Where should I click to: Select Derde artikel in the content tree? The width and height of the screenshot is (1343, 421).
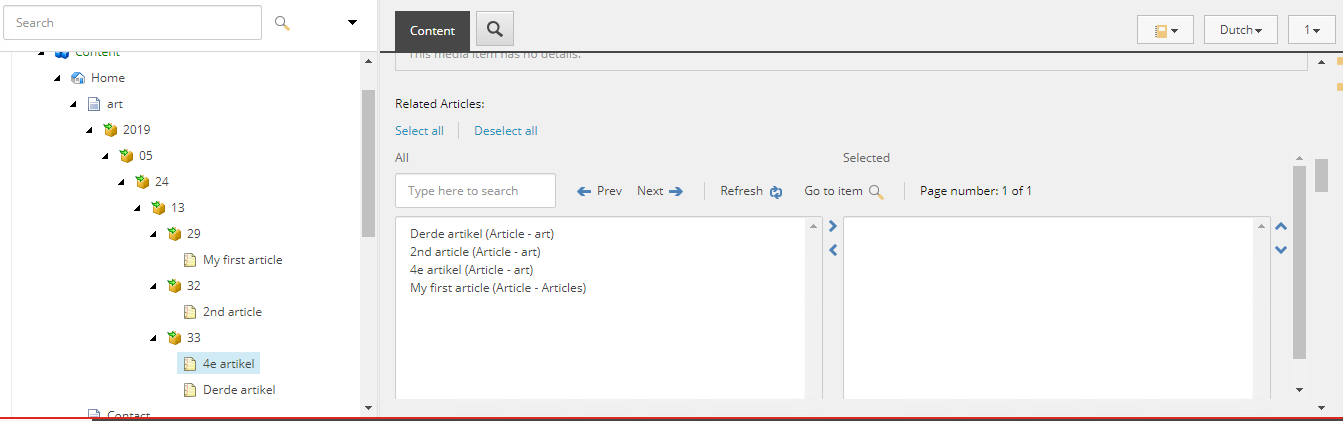coord(239,390)
